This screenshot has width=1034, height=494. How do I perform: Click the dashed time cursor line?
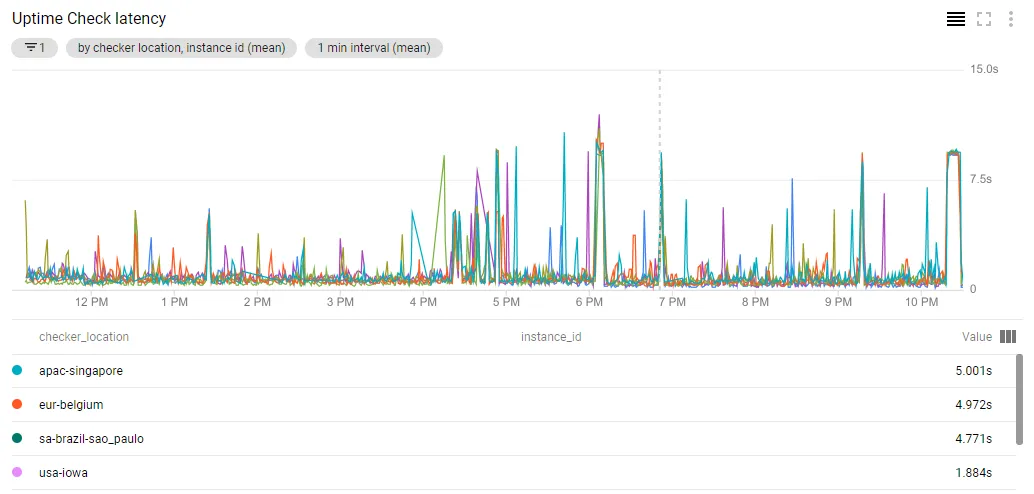click(x=659, y=179)
